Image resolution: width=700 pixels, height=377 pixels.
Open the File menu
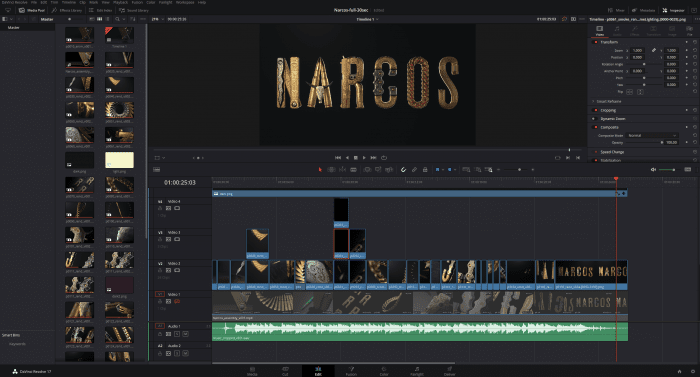tap(34, 2)
